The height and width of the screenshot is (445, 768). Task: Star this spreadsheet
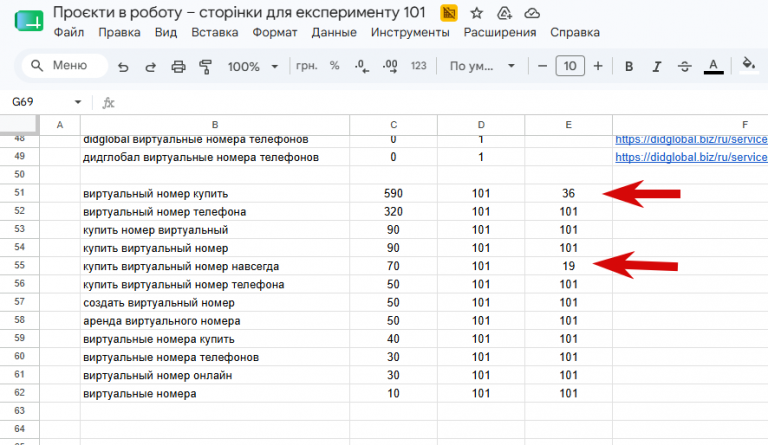click(476, 13)
